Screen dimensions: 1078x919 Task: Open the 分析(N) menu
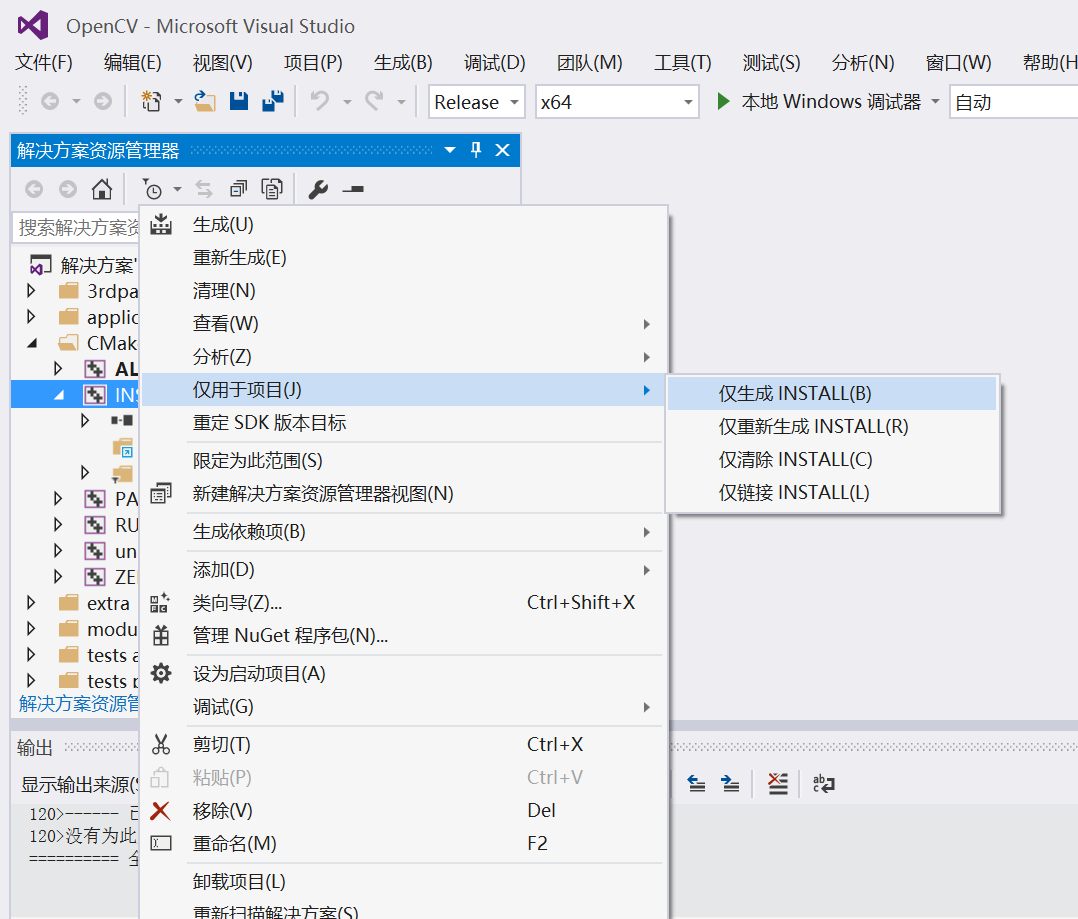point(863,63)
